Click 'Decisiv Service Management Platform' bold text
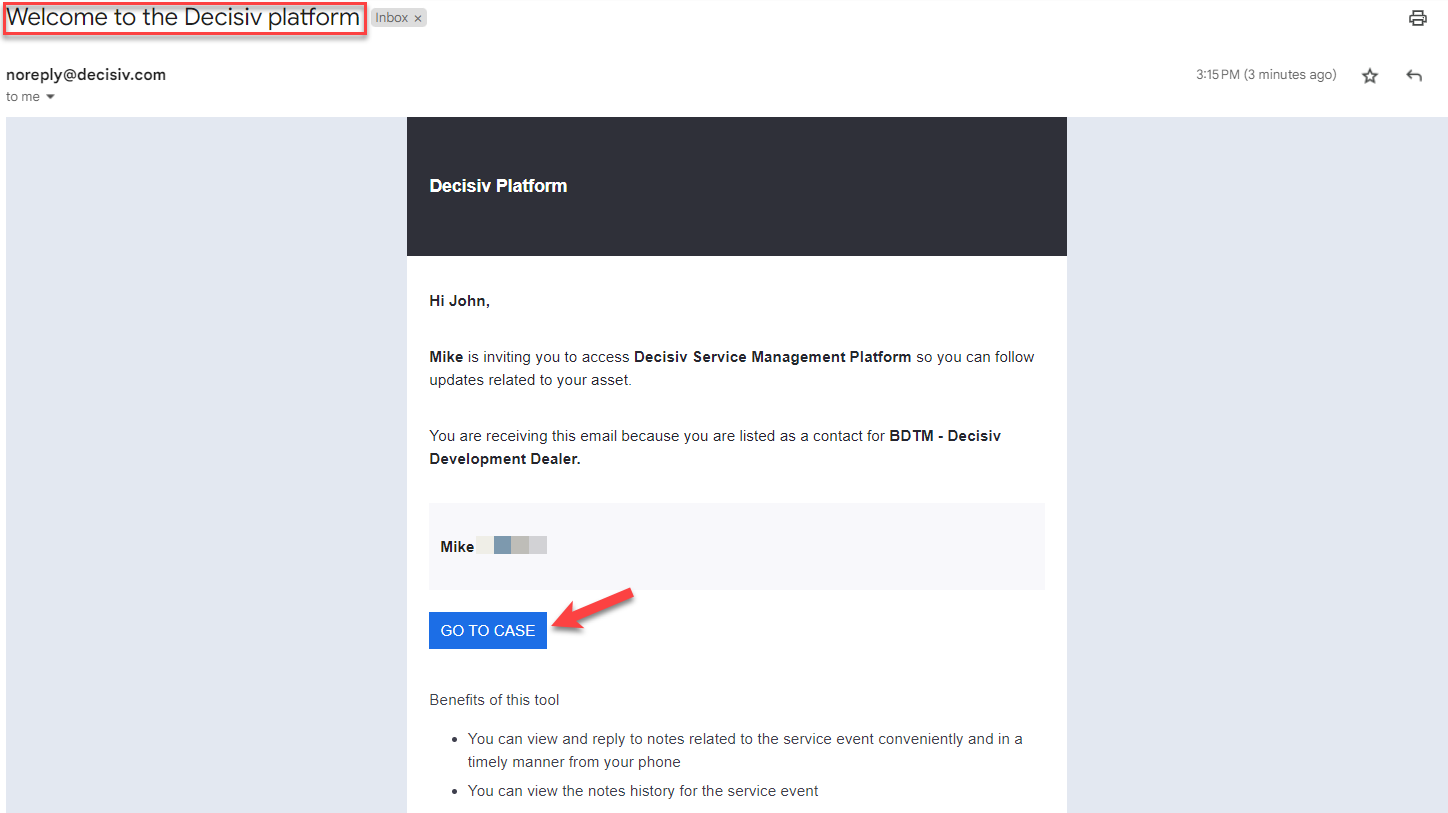Viewport: 1448px width, 813px height. (773, 357)
